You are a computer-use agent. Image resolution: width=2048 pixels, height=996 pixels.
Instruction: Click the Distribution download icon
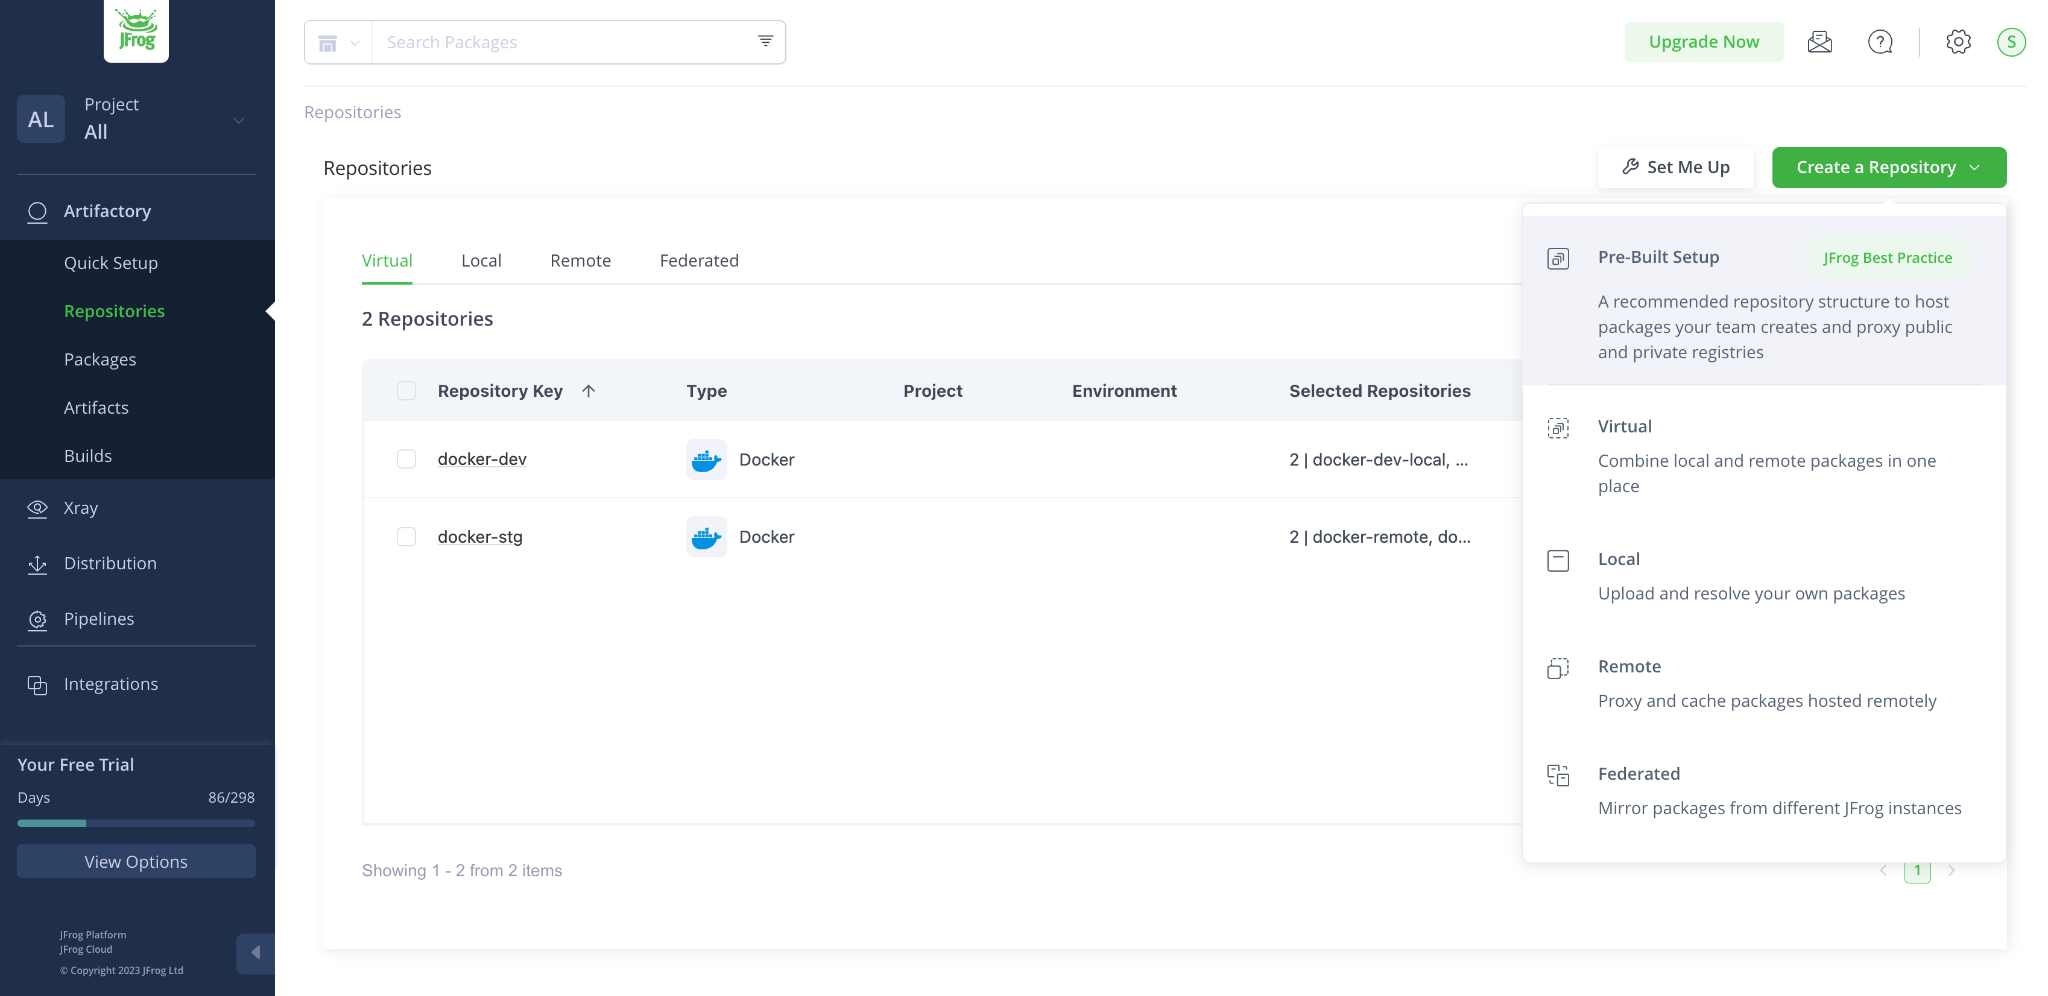click(38, 564)
